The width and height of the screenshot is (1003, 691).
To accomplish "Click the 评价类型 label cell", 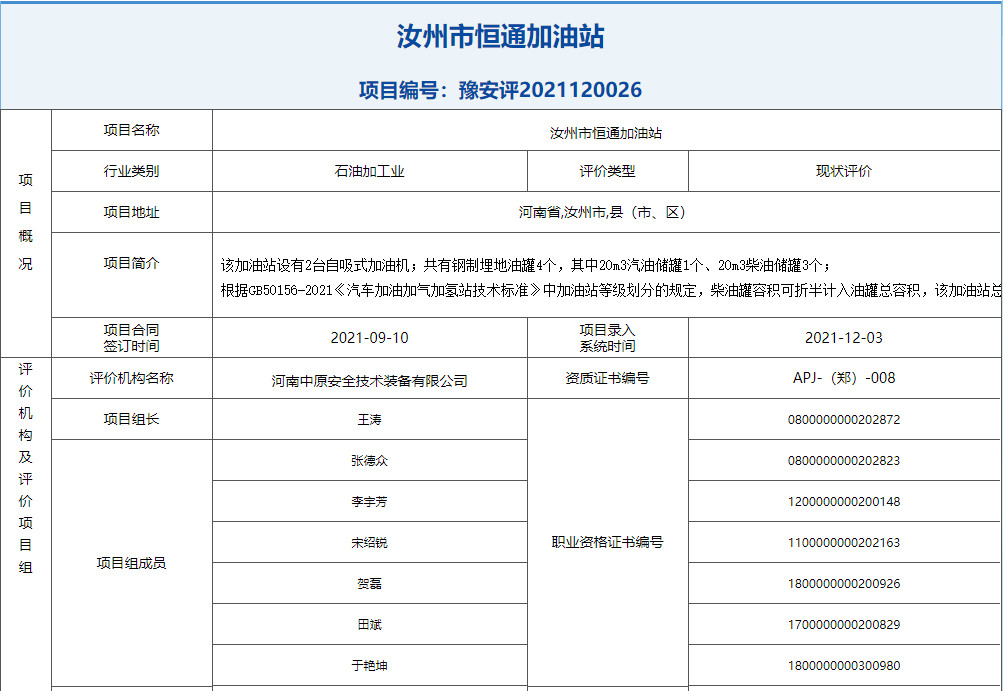I will 608,171.
